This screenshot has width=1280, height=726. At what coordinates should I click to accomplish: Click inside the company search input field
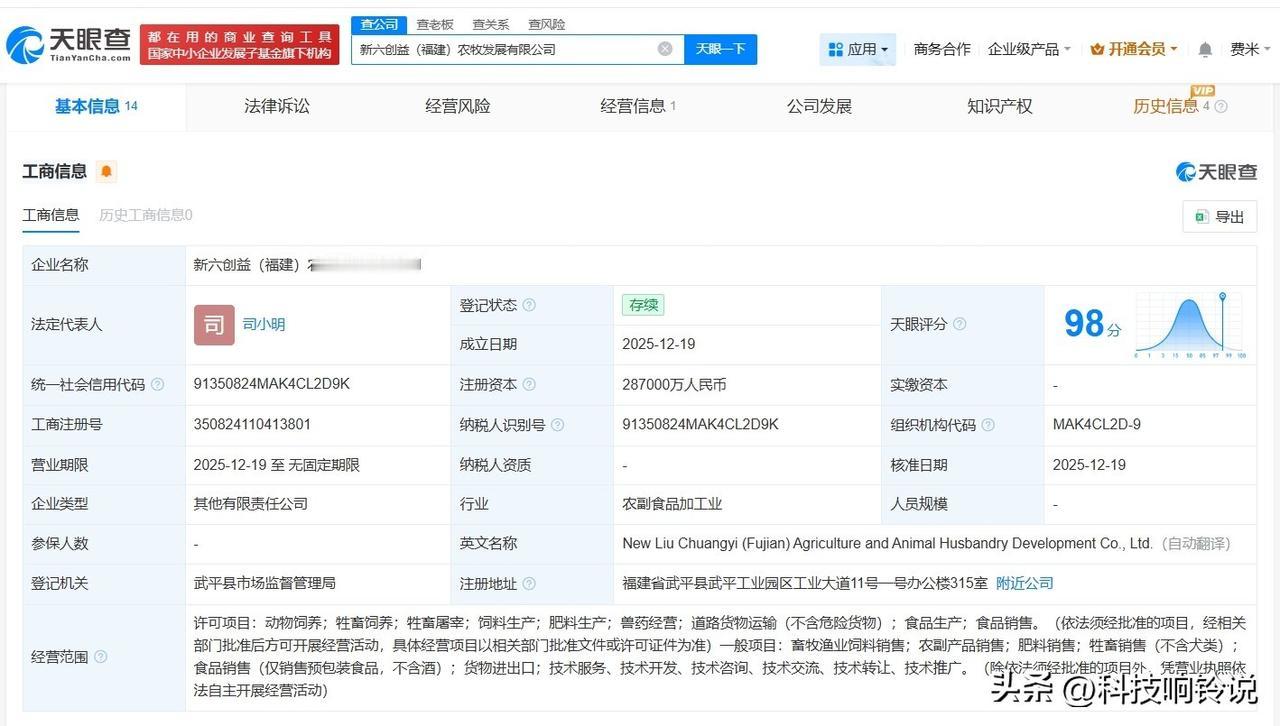500,48
